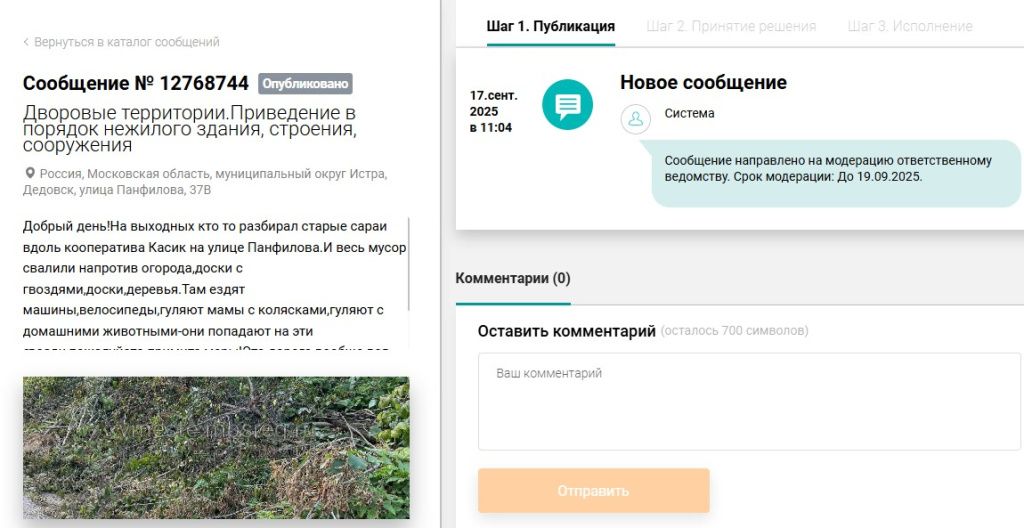Click the Система user avatar icon

635,118
